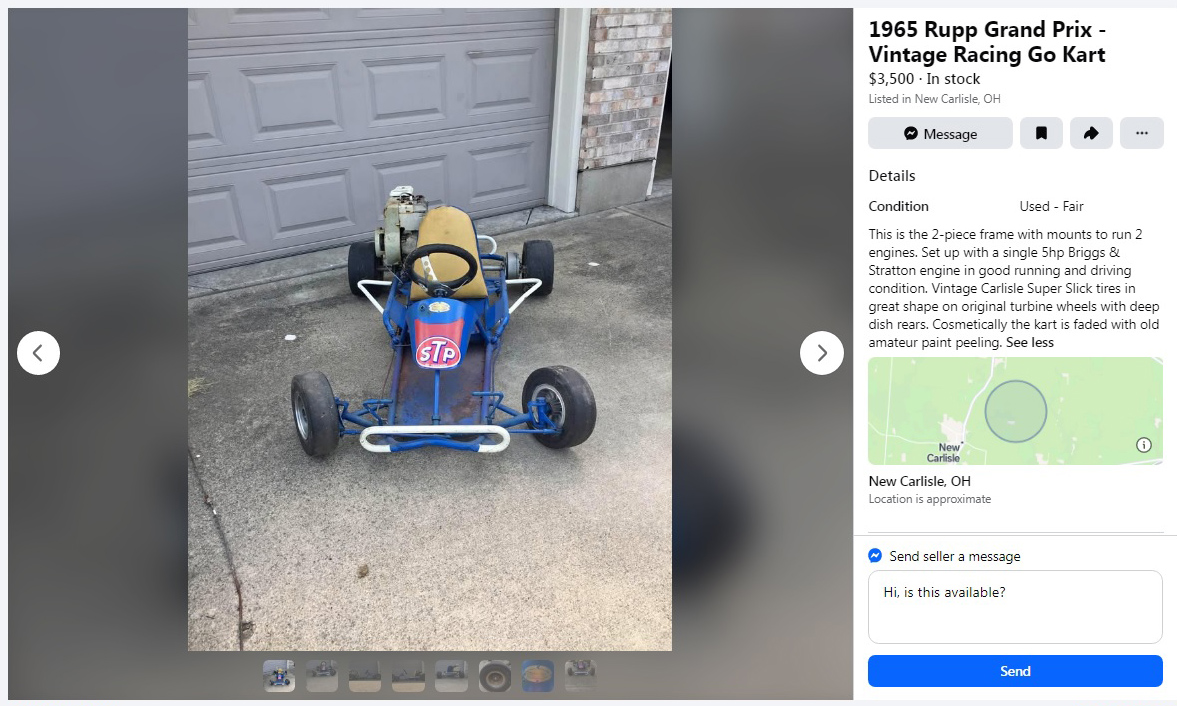Image resolution: width=1177 pixels, height=706 pixels.
Task: Click the Send button
Action: [x=1015, y=671]
